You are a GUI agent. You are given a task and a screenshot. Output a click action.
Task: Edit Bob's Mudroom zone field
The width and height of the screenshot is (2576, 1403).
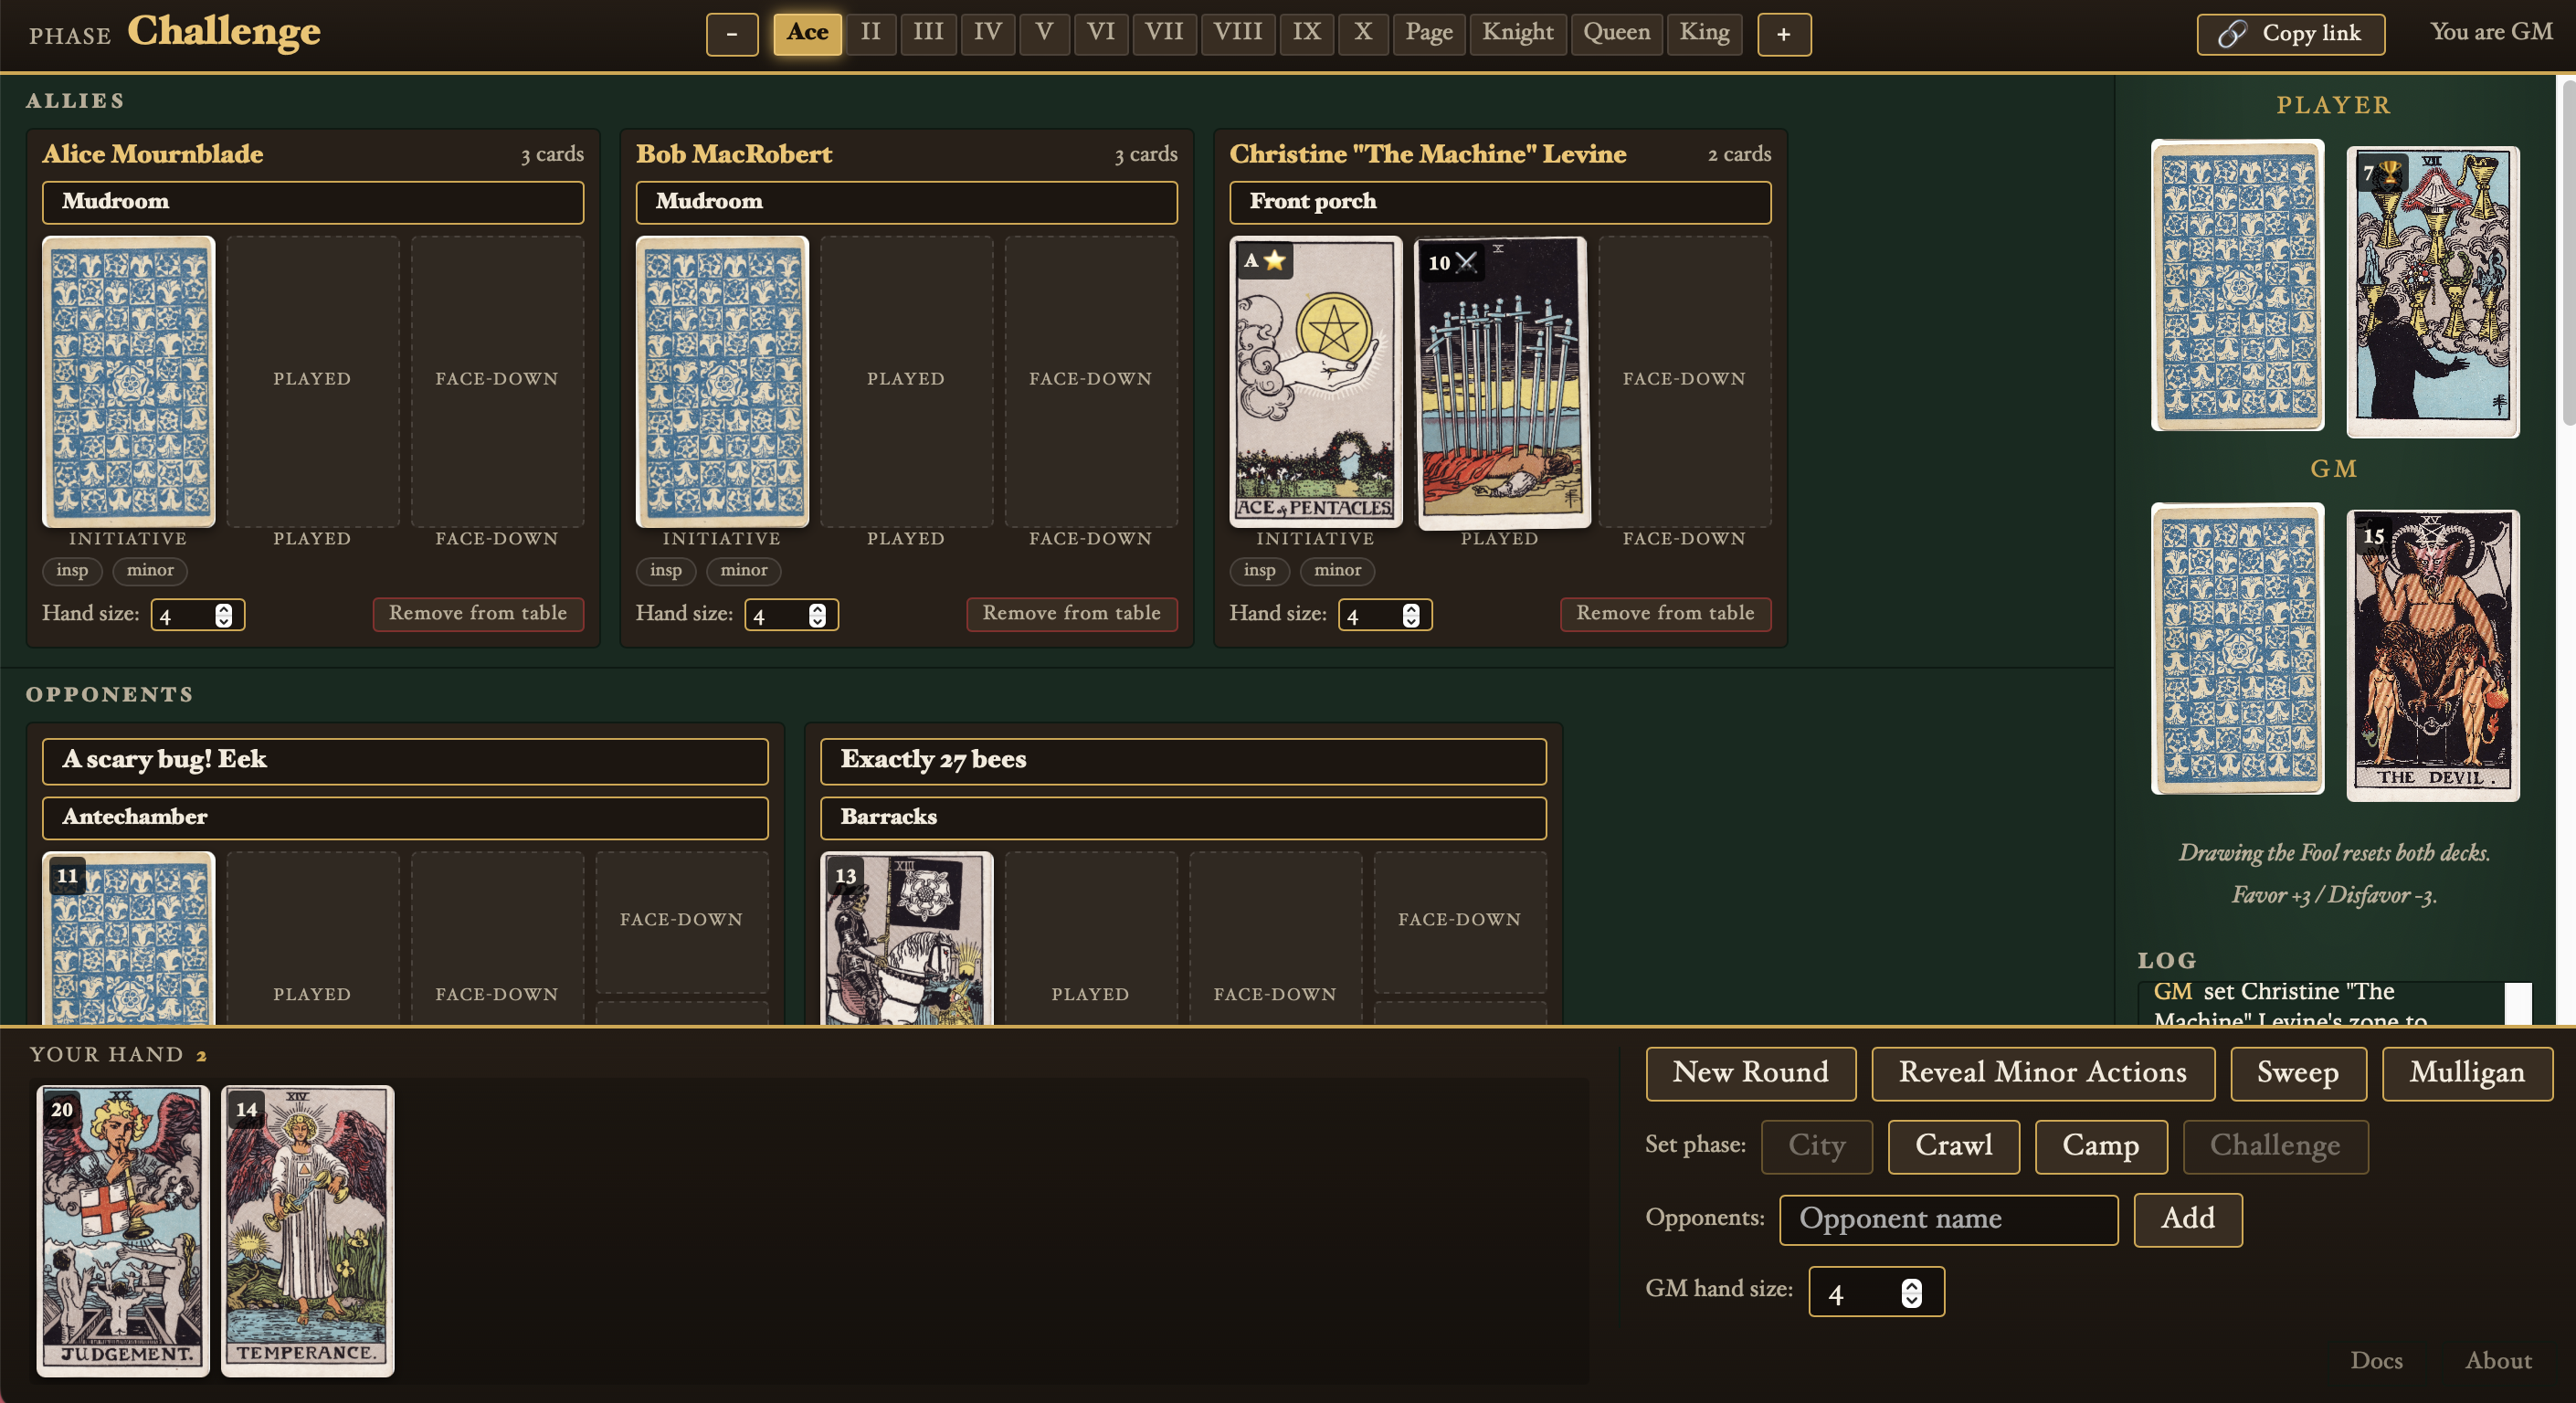[906, 202]
